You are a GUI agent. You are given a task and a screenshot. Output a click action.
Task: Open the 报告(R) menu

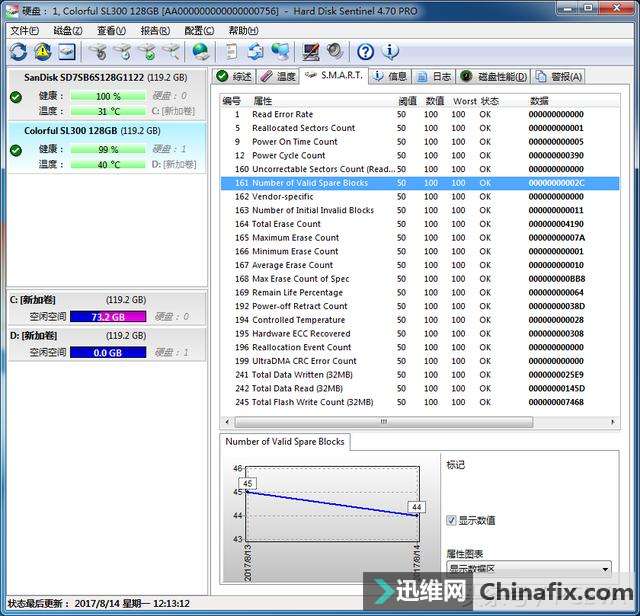tap(155, 31)
